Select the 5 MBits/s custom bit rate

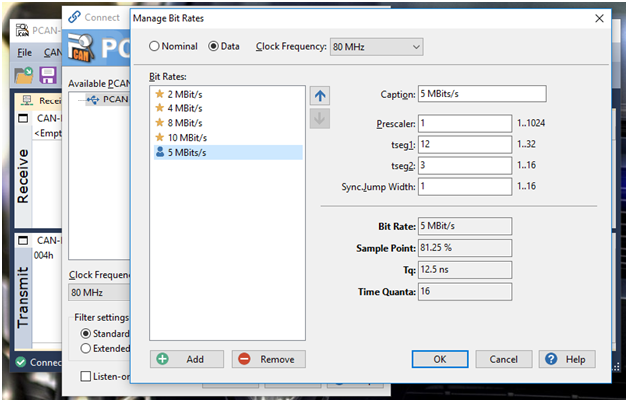187,152
